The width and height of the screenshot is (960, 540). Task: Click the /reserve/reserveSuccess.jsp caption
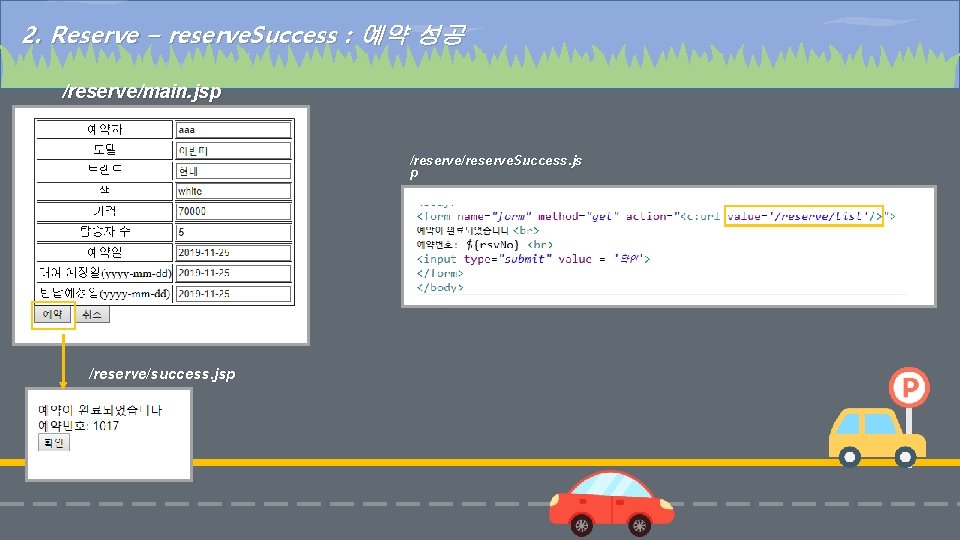pyautogui.click(x=495, y=167)
